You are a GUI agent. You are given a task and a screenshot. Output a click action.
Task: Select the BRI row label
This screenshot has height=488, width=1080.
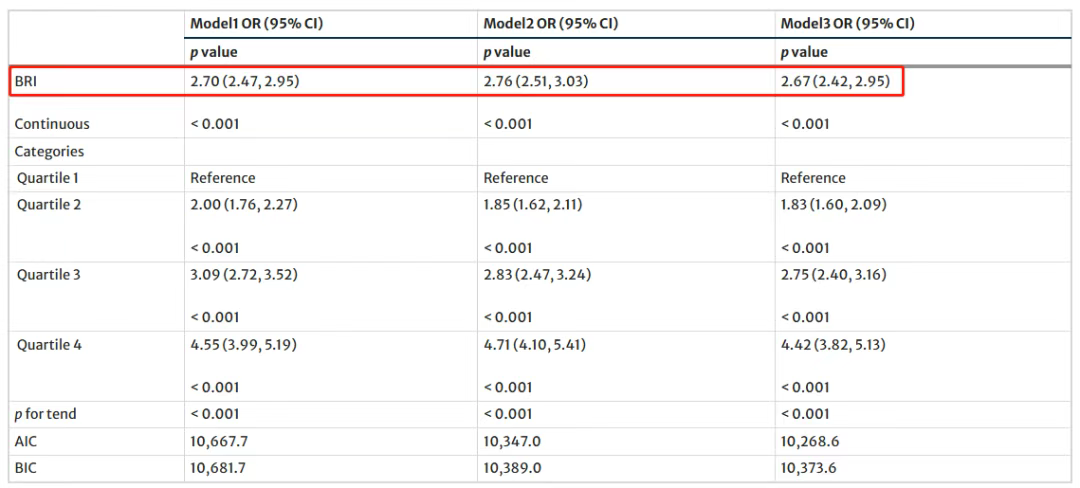pos(25,82)
